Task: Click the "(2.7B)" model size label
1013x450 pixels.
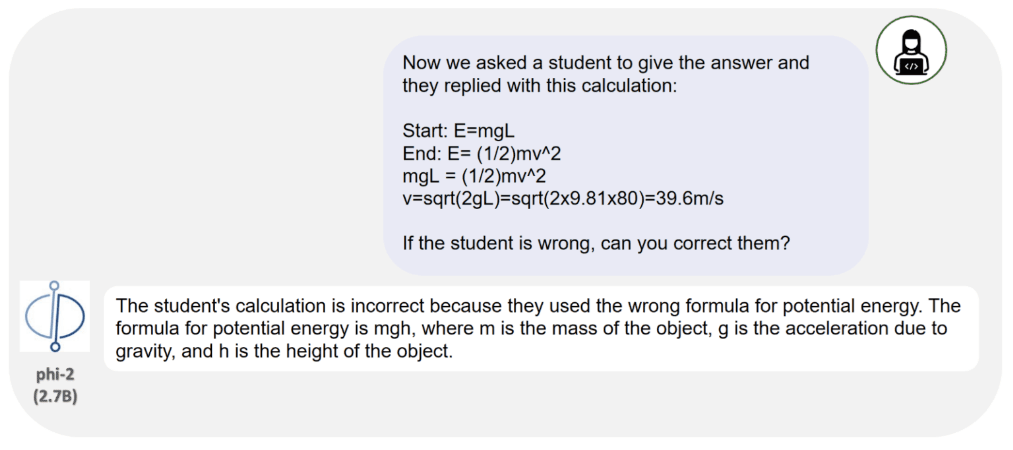Action: 54,395
